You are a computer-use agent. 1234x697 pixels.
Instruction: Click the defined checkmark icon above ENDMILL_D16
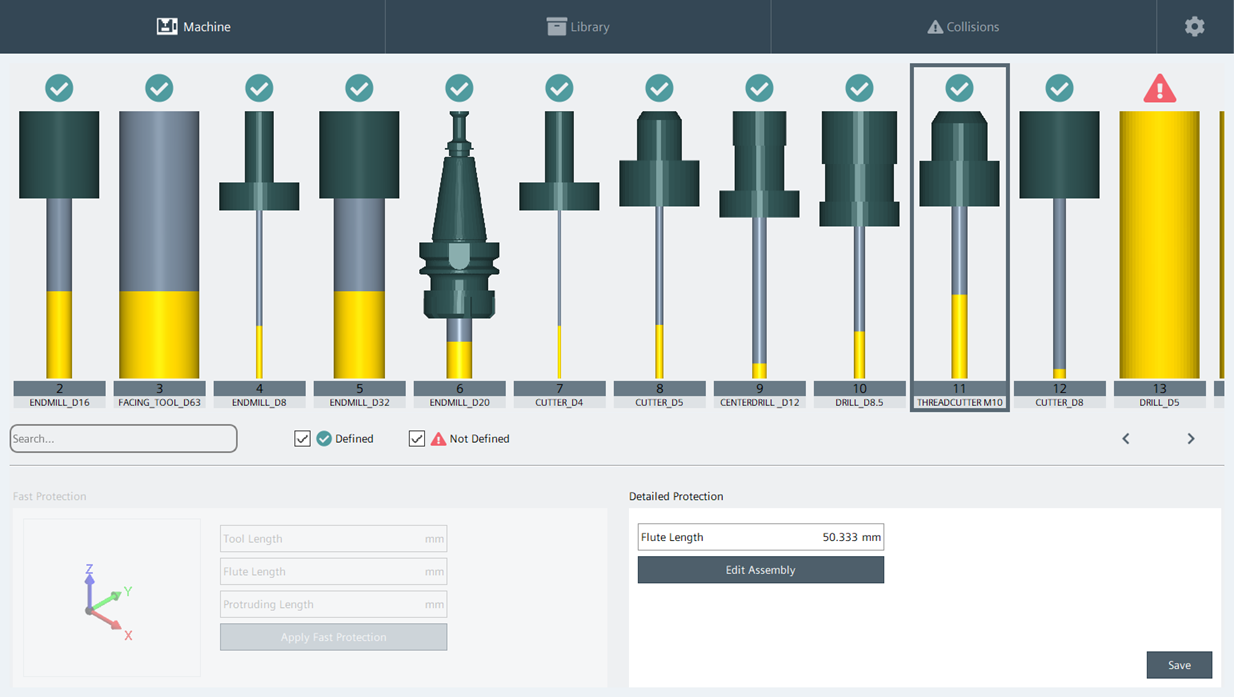coord(59,88)
